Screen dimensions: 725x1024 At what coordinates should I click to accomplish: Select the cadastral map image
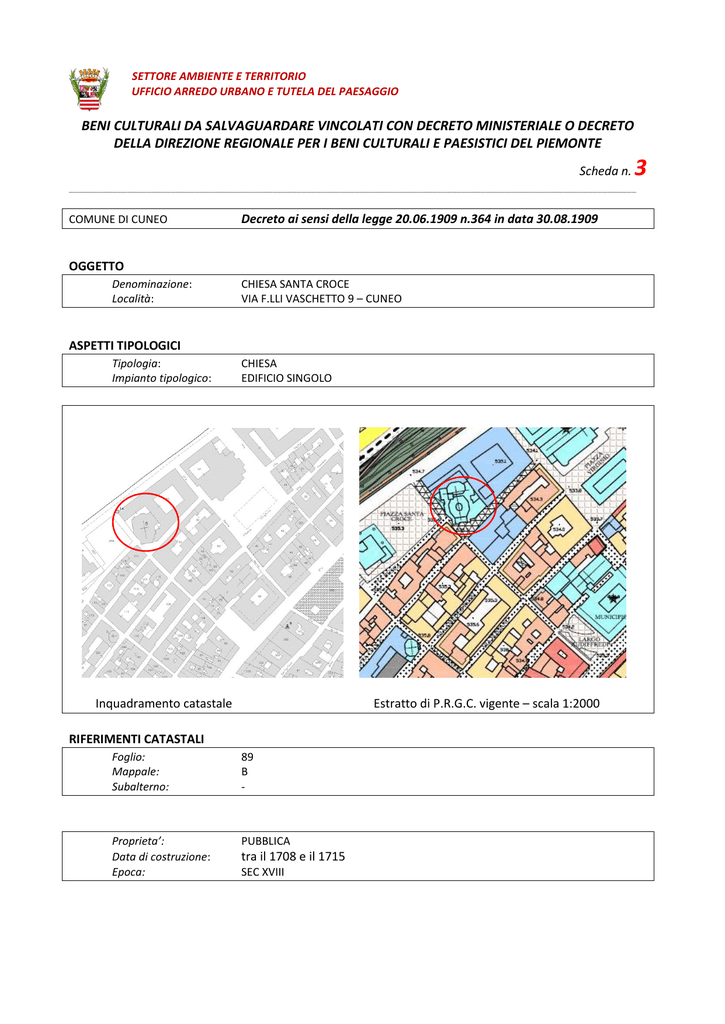coord(212,552)
